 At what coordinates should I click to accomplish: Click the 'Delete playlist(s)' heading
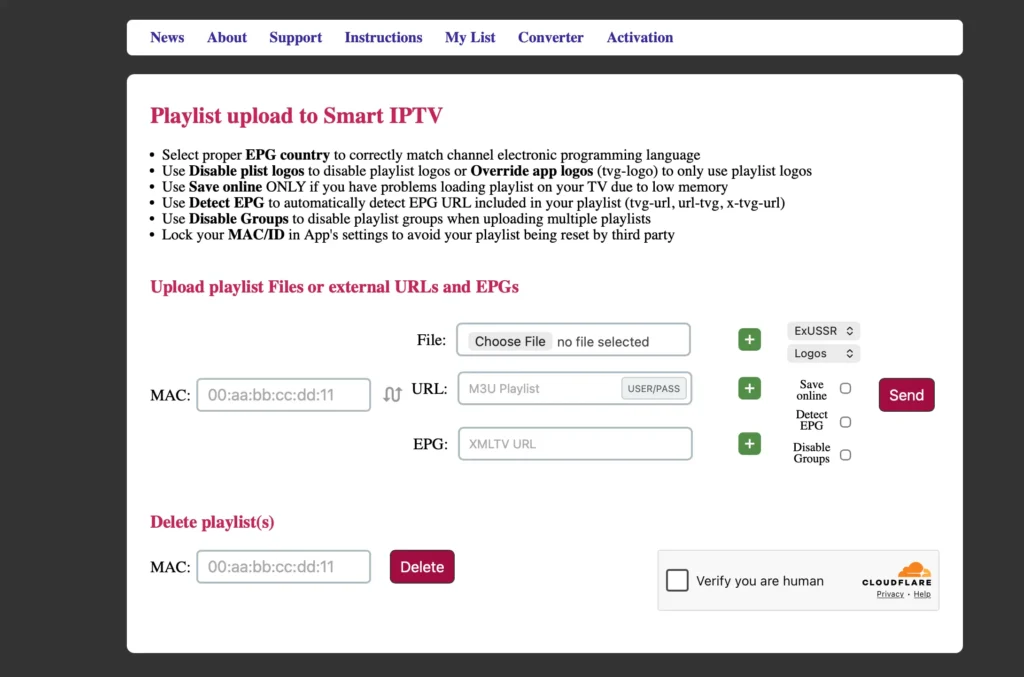click(x=212, y=522)
